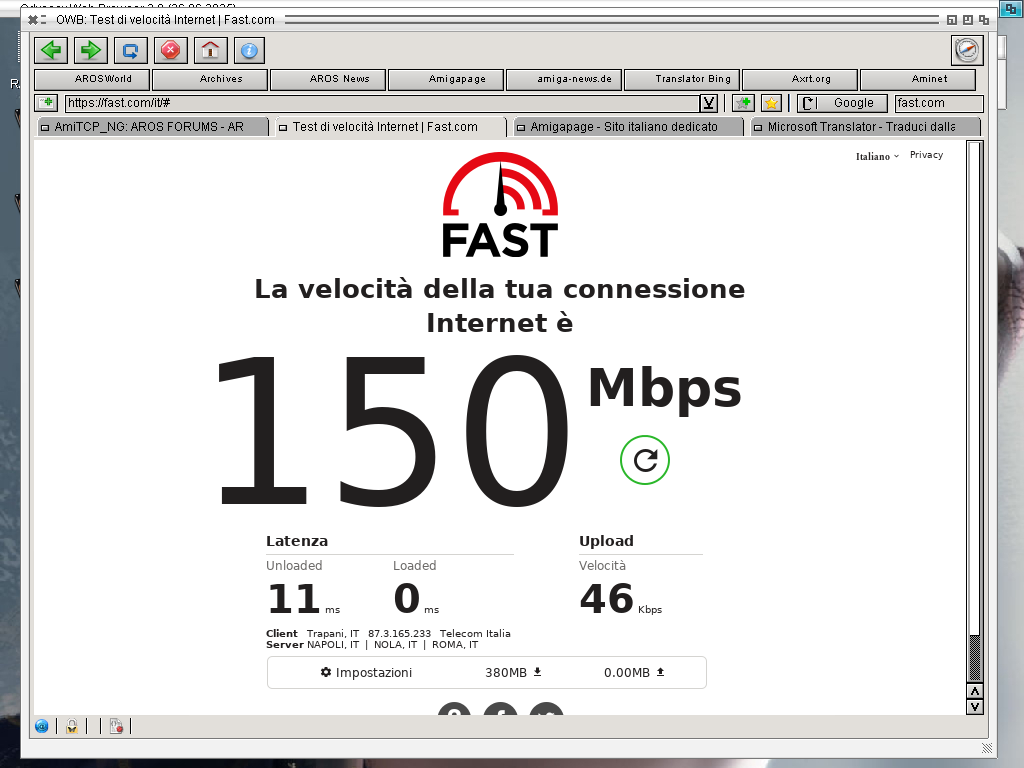The height and width of the screenshot is (768, 1024).
Task: Close the Amigapage tab via its small box icon
Action: click(x=520, y=127)
